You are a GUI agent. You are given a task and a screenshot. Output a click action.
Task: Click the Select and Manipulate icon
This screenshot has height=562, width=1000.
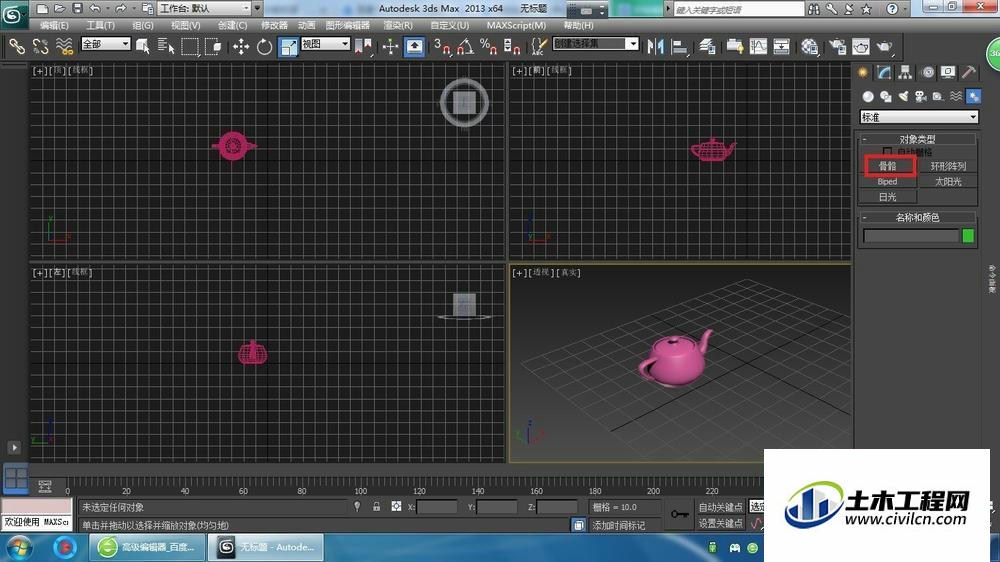[390, 46]
